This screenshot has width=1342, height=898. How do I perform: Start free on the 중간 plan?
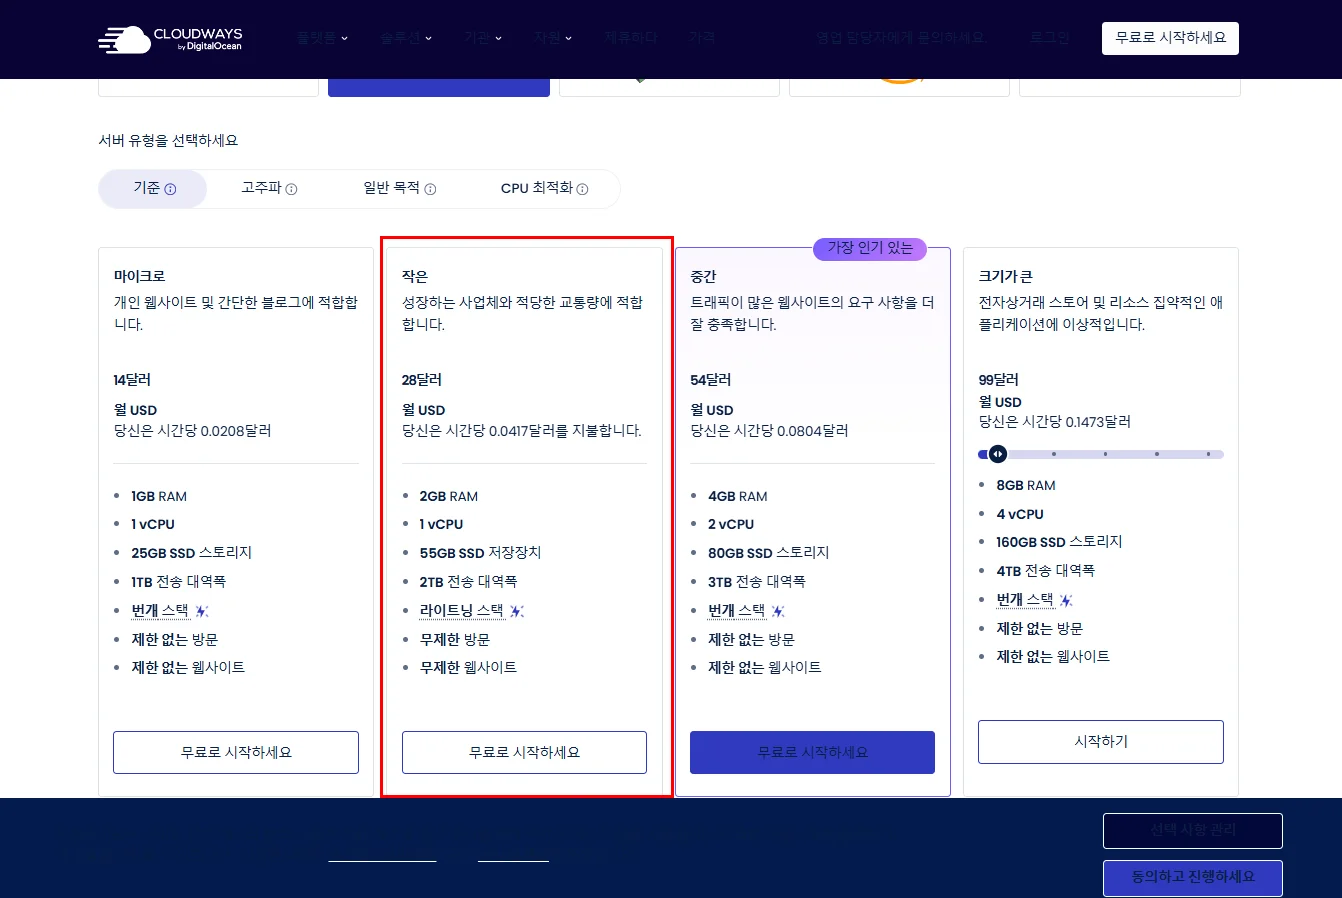click(x=812, y=752)
